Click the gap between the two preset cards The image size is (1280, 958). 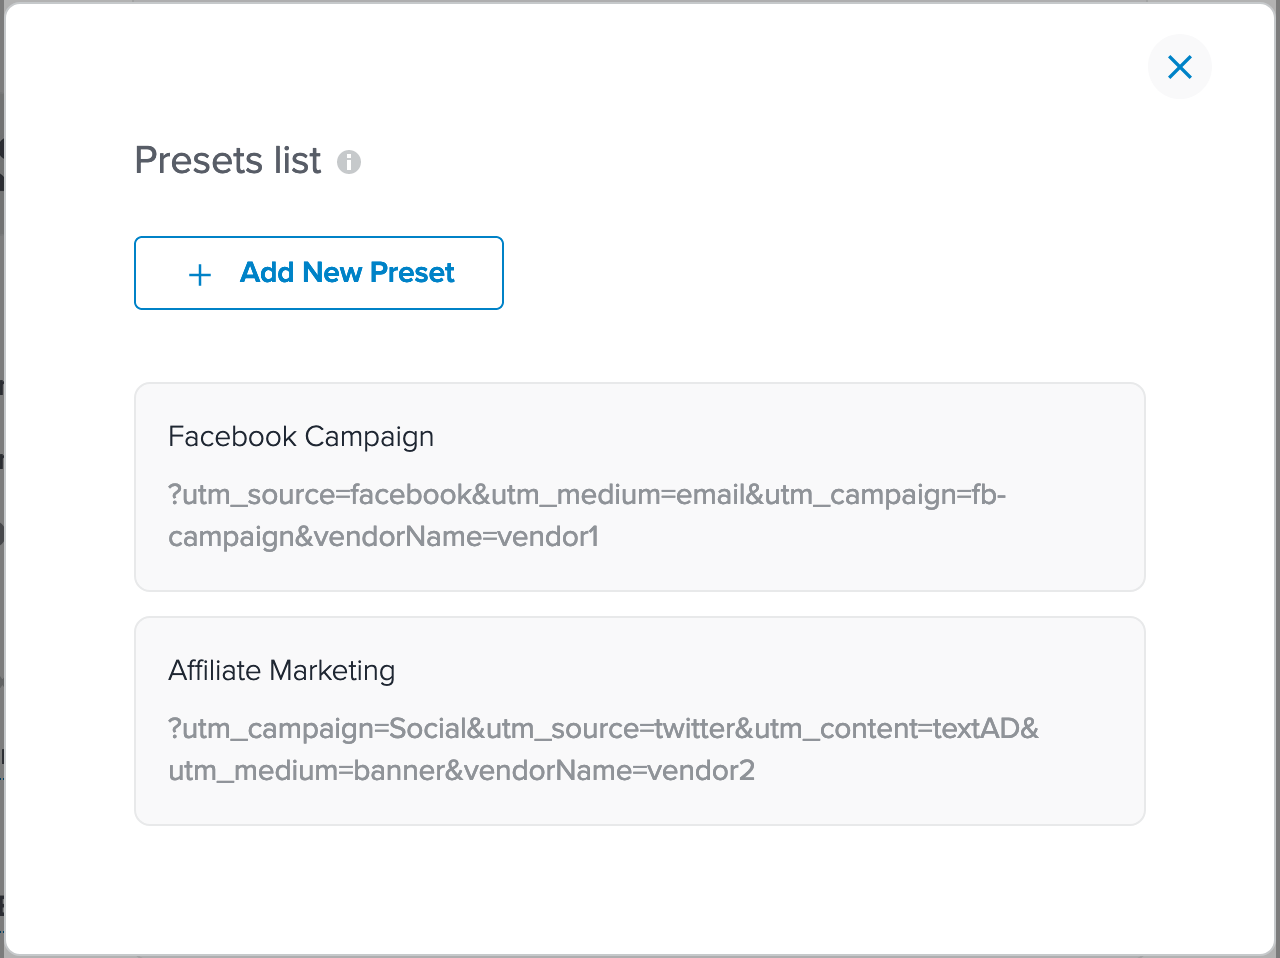pyautogui.click(x=640, y=604)
